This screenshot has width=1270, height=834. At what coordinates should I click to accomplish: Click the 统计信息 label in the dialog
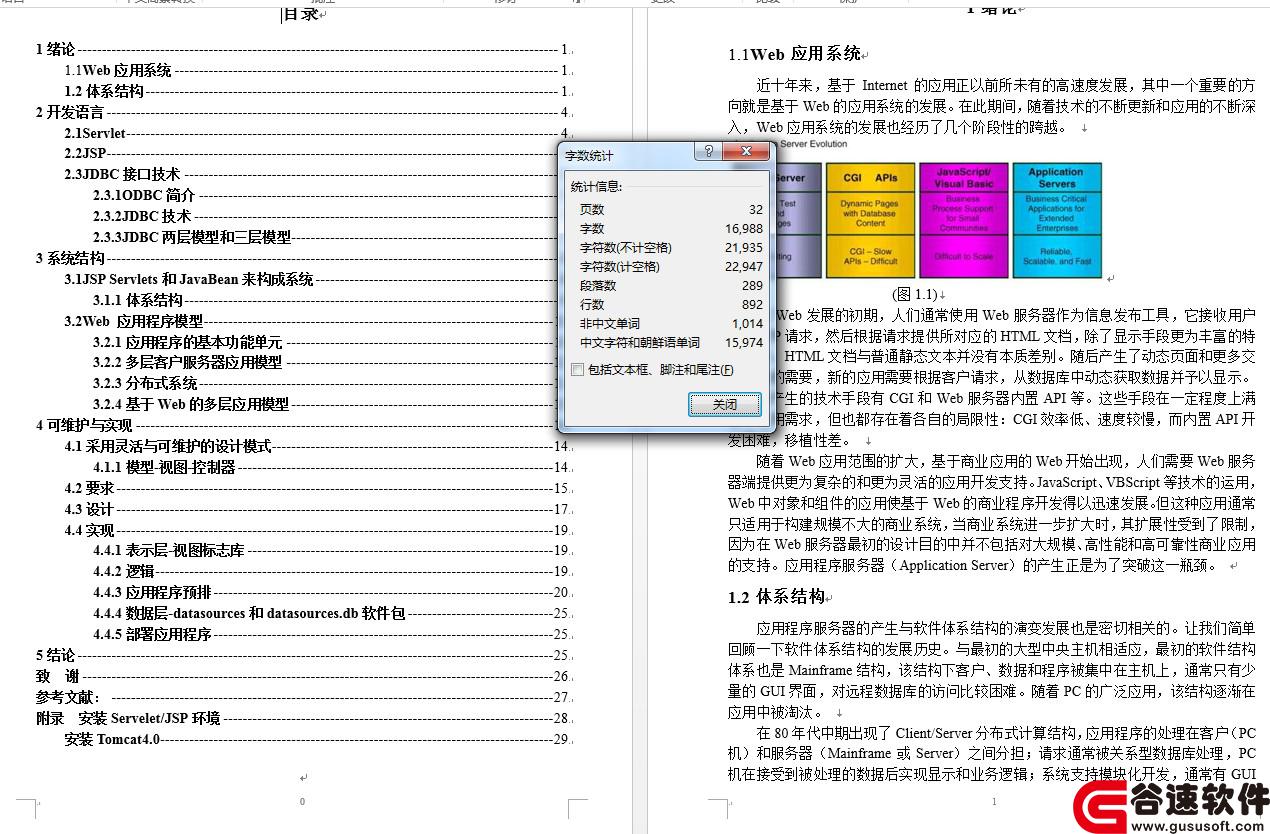(596, 186)
